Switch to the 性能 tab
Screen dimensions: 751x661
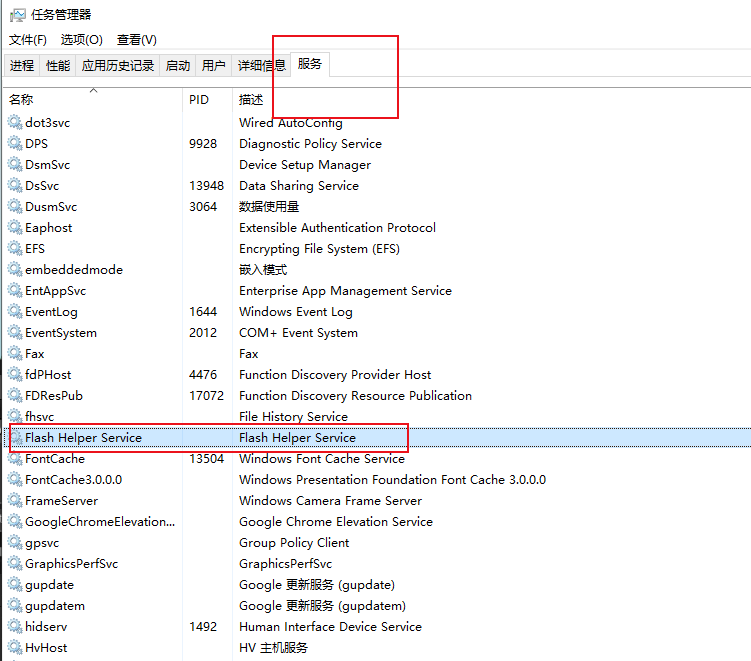(57, 65)
